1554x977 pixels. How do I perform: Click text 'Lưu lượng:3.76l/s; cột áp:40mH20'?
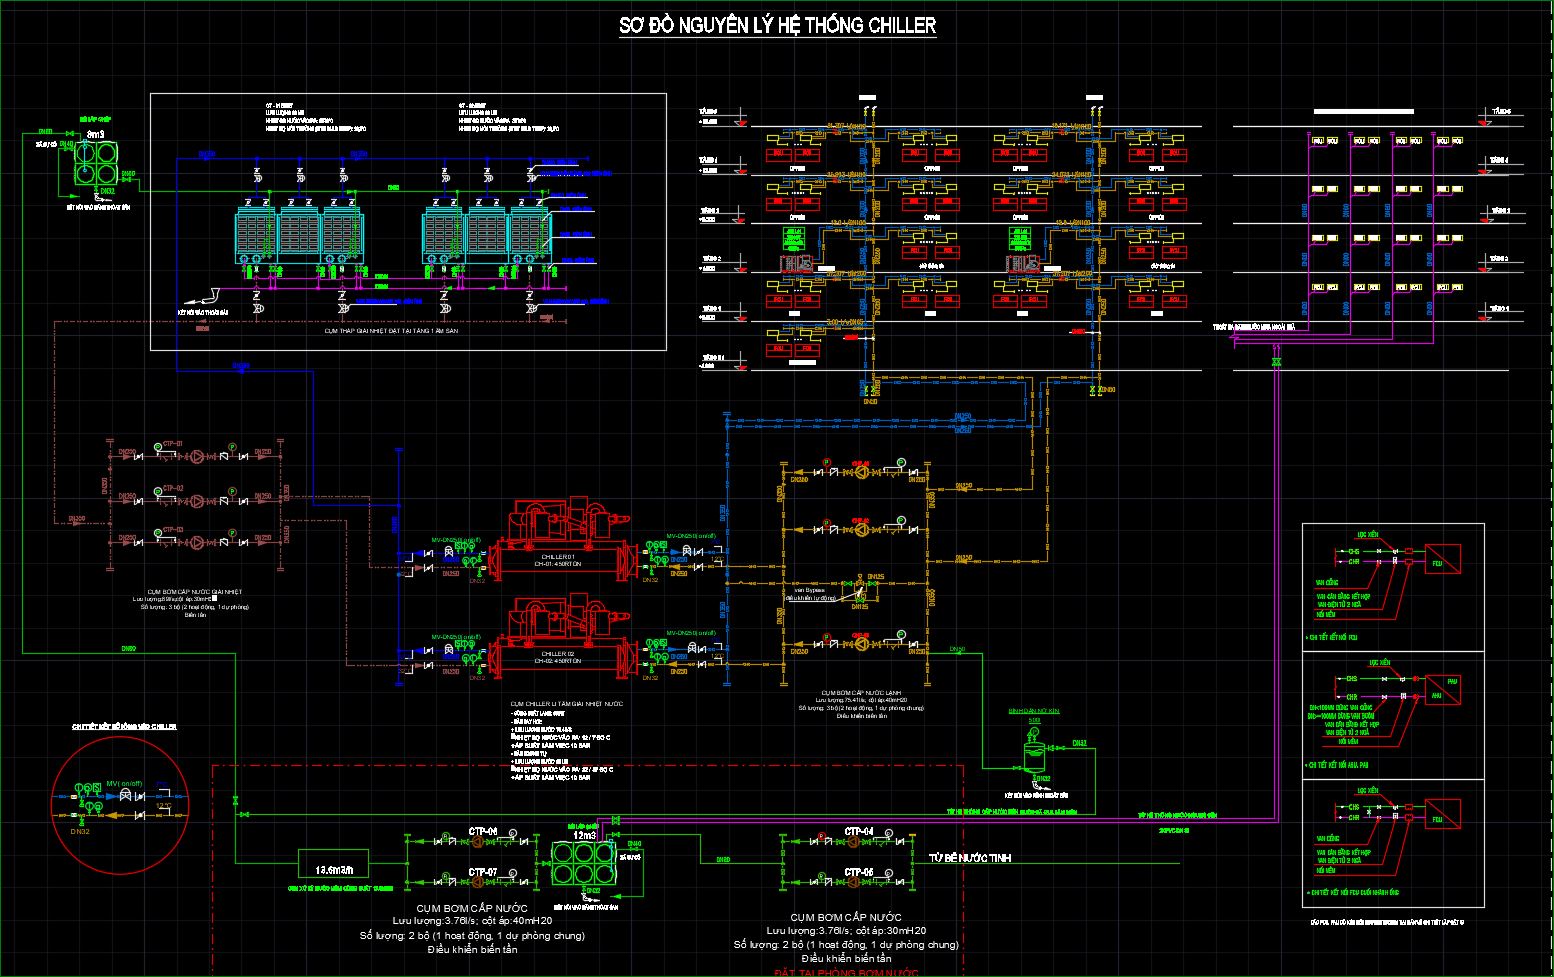coord(472,920)
